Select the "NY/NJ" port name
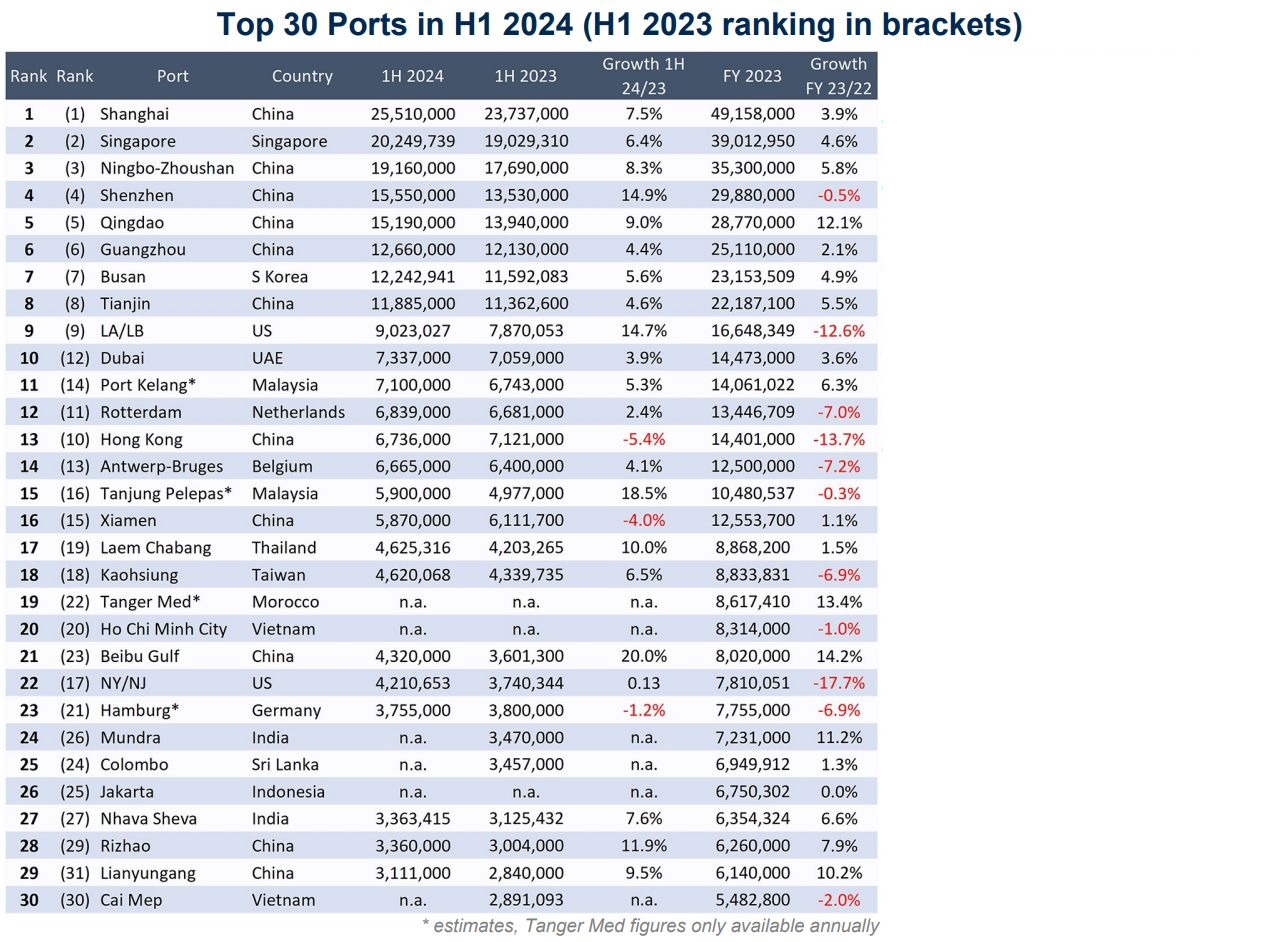This screenshot has width=1279, height=942. [123, 683]
